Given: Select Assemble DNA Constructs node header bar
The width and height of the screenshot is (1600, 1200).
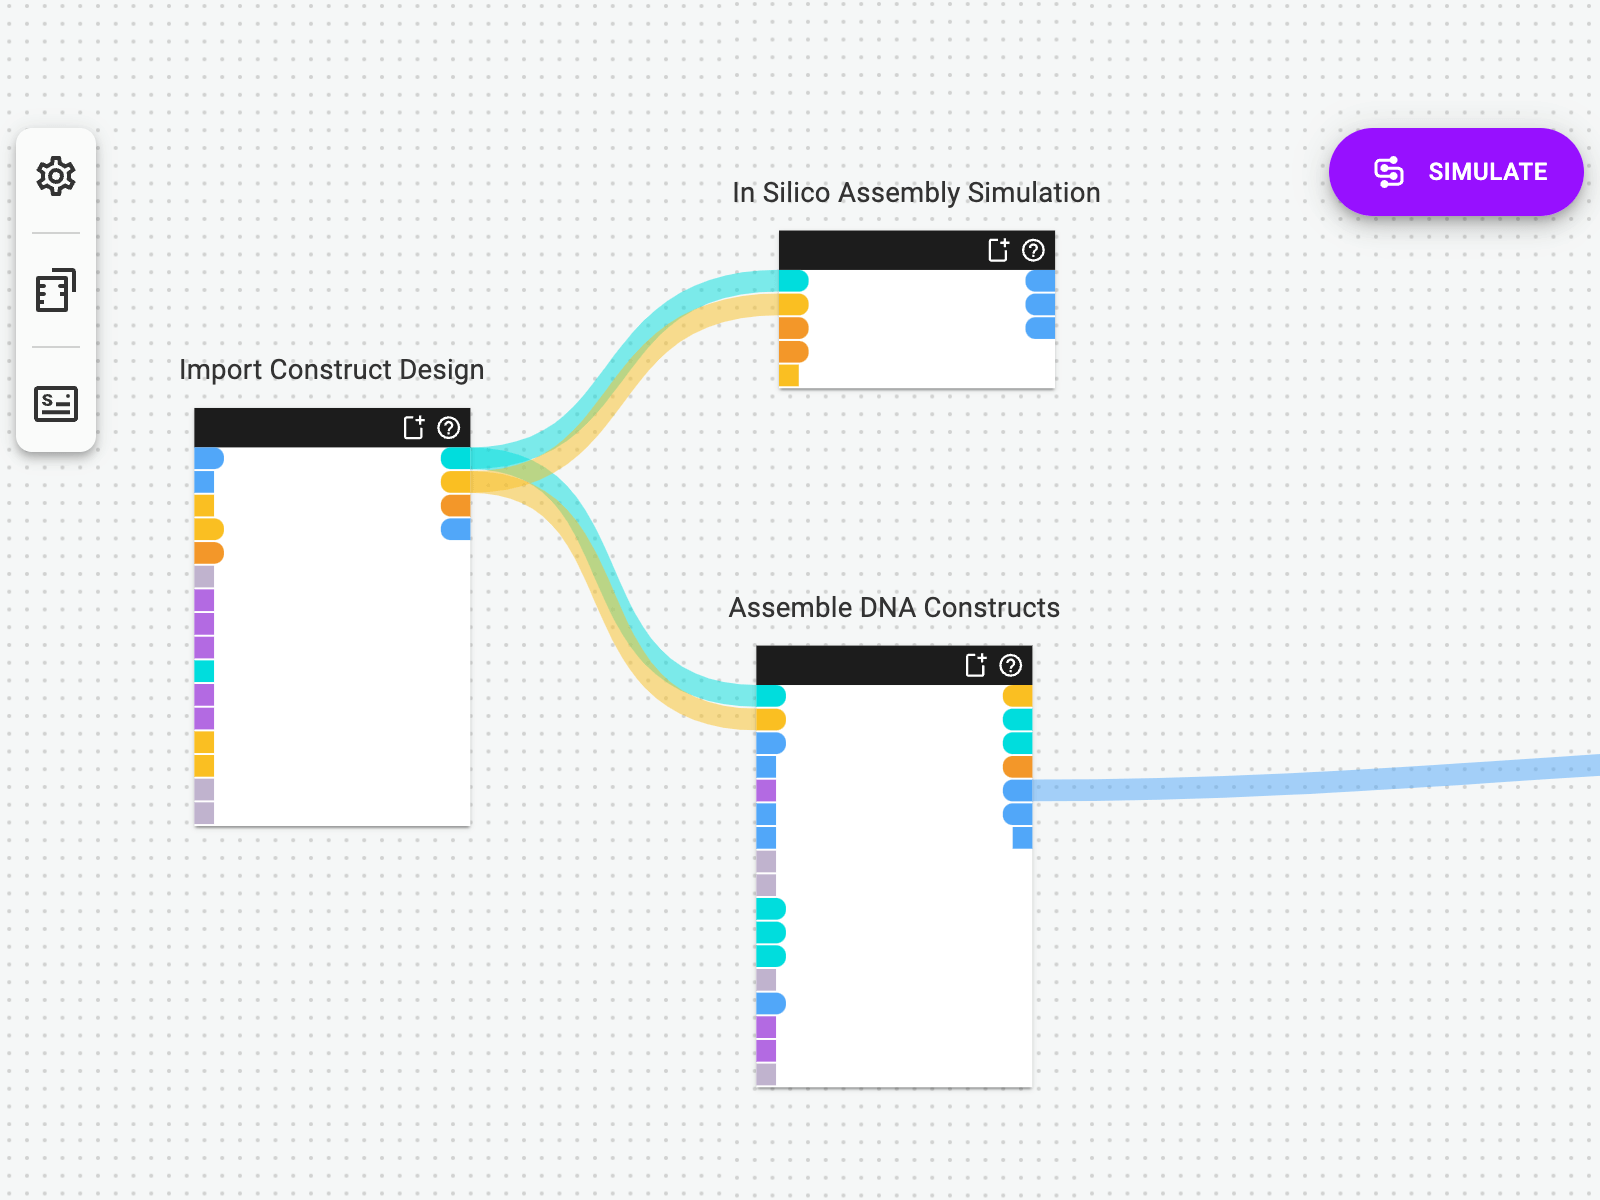Looking at the screenshot, I should pos(894,665).
